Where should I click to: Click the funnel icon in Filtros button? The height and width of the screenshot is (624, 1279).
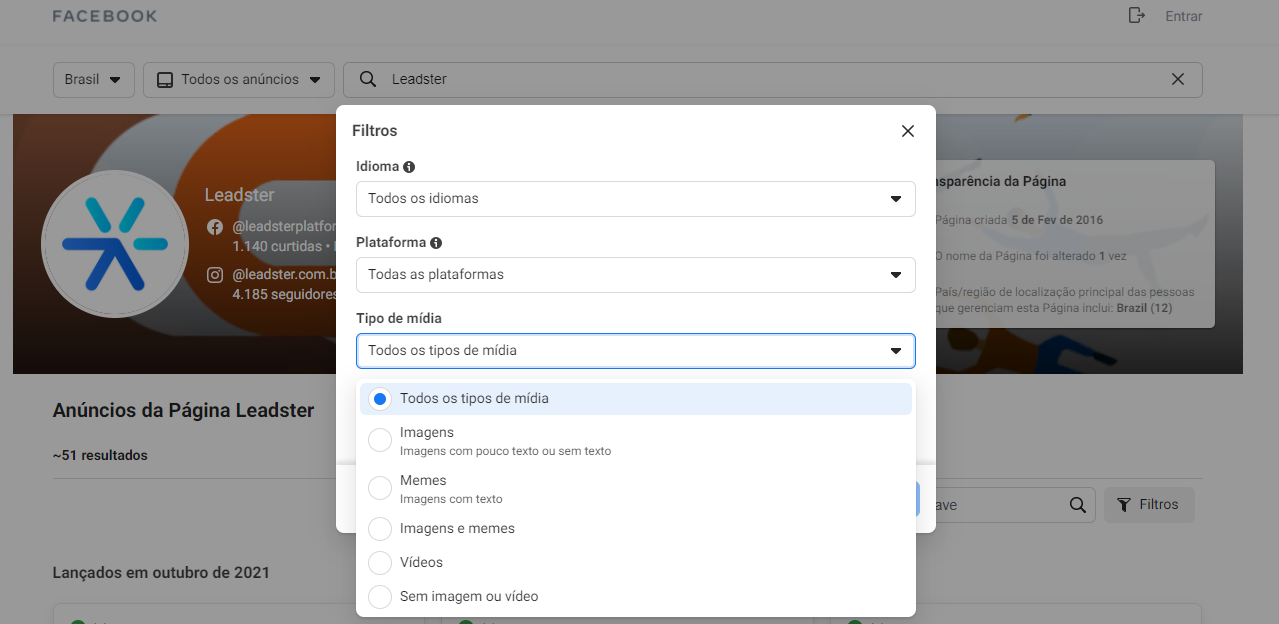pos(1124,504)
